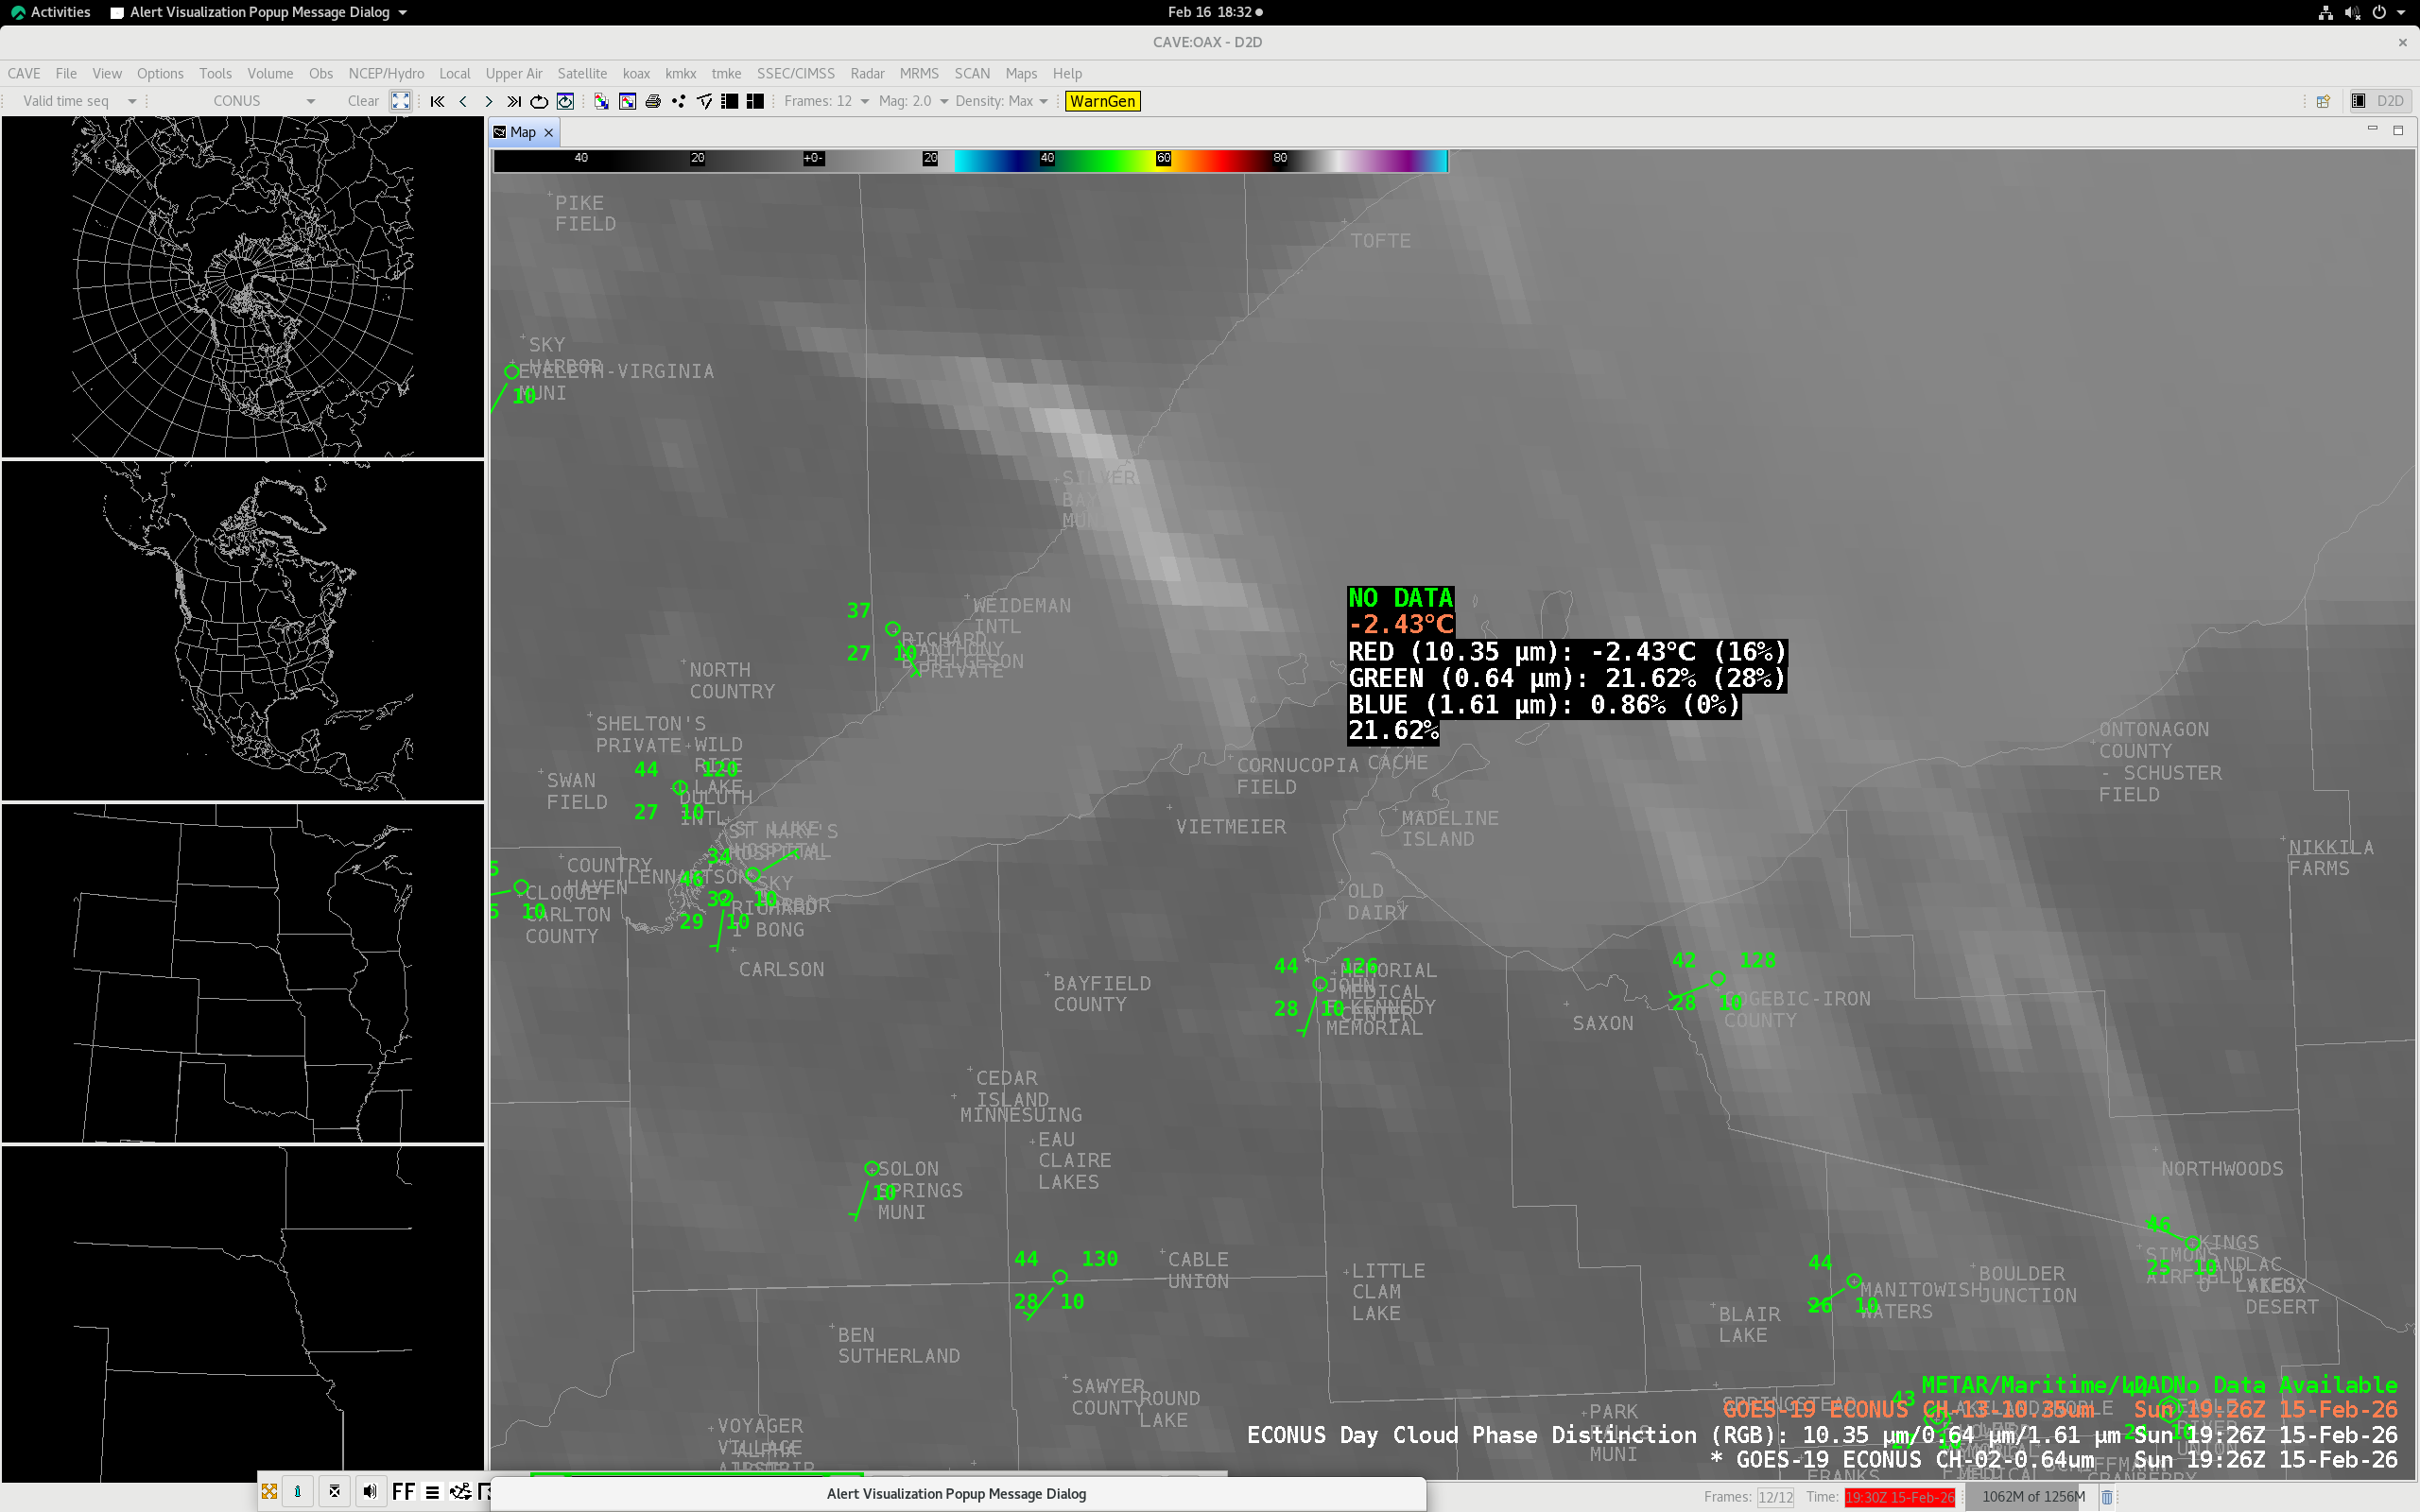
Task: Click the zoom-to-extent toolbar icon
Action: click(400, 101)
